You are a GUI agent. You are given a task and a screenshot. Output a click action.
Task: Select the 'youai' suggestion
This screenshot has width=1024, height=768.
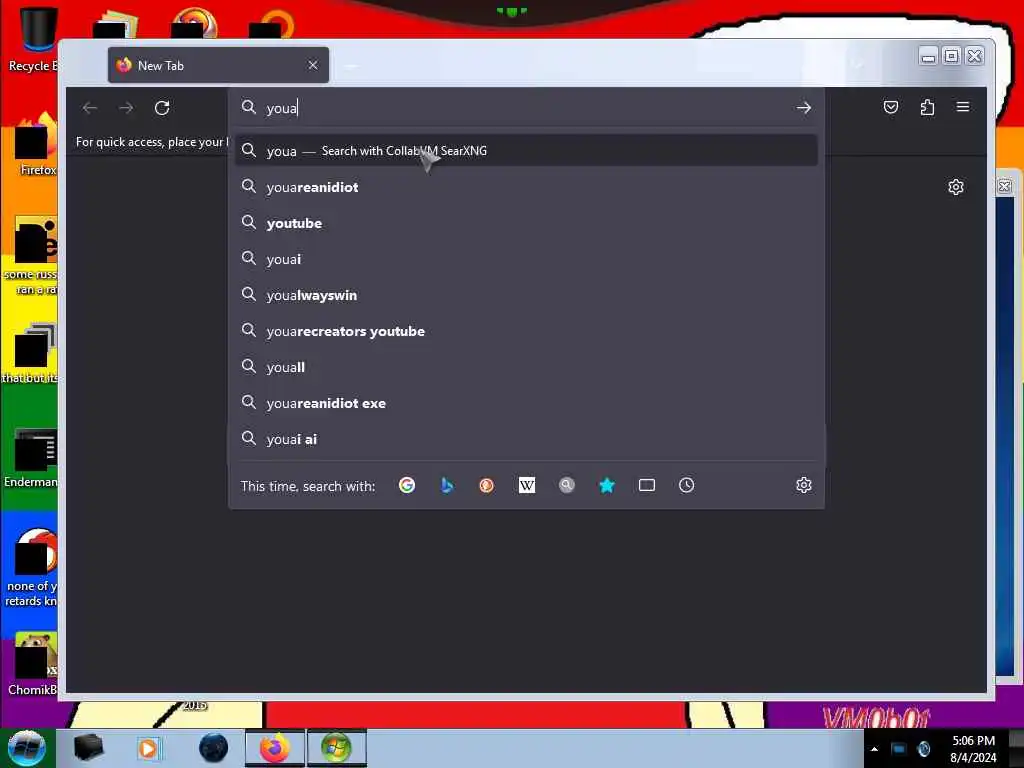point(526,259)
